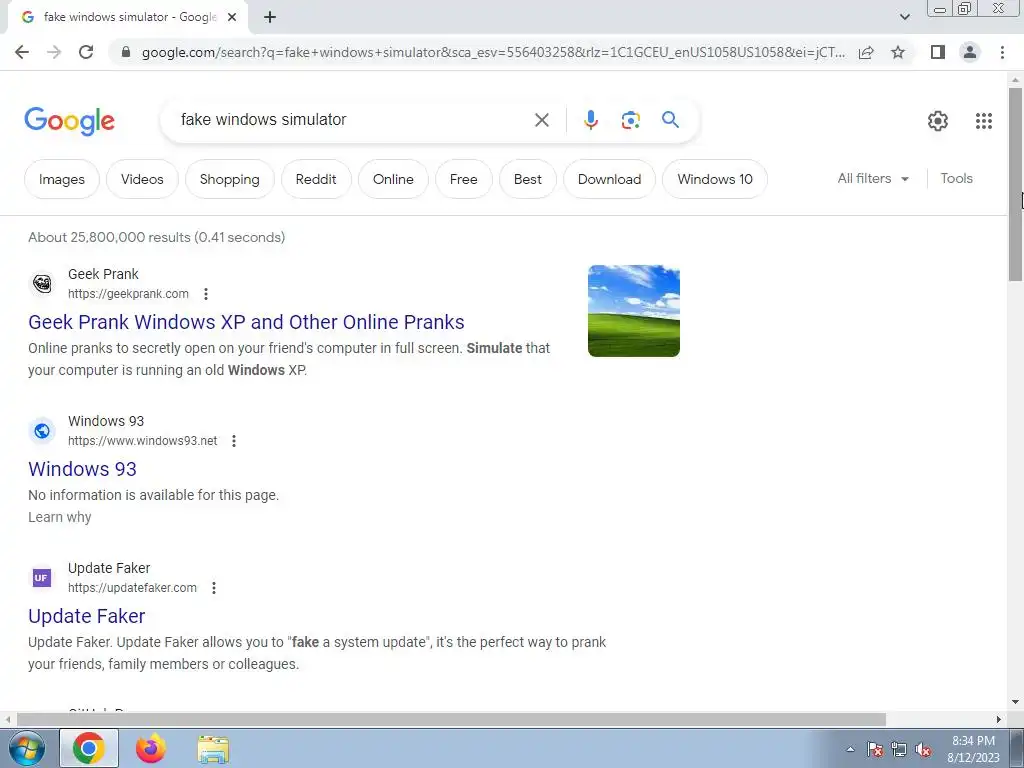Open the tab search chevron in Chrome

(x=904, y=18)
